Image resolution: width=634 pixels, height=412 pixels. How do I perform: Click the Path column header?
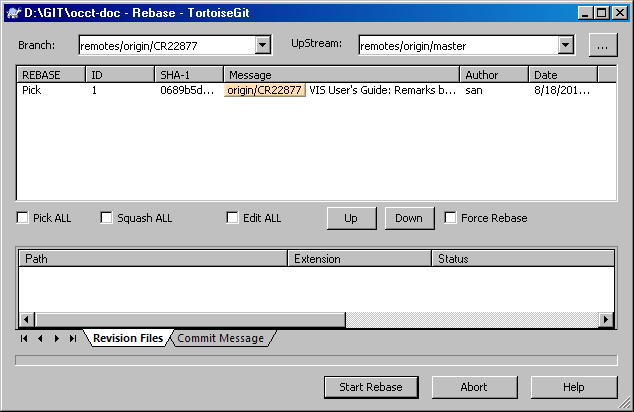(x=153, y=259)
